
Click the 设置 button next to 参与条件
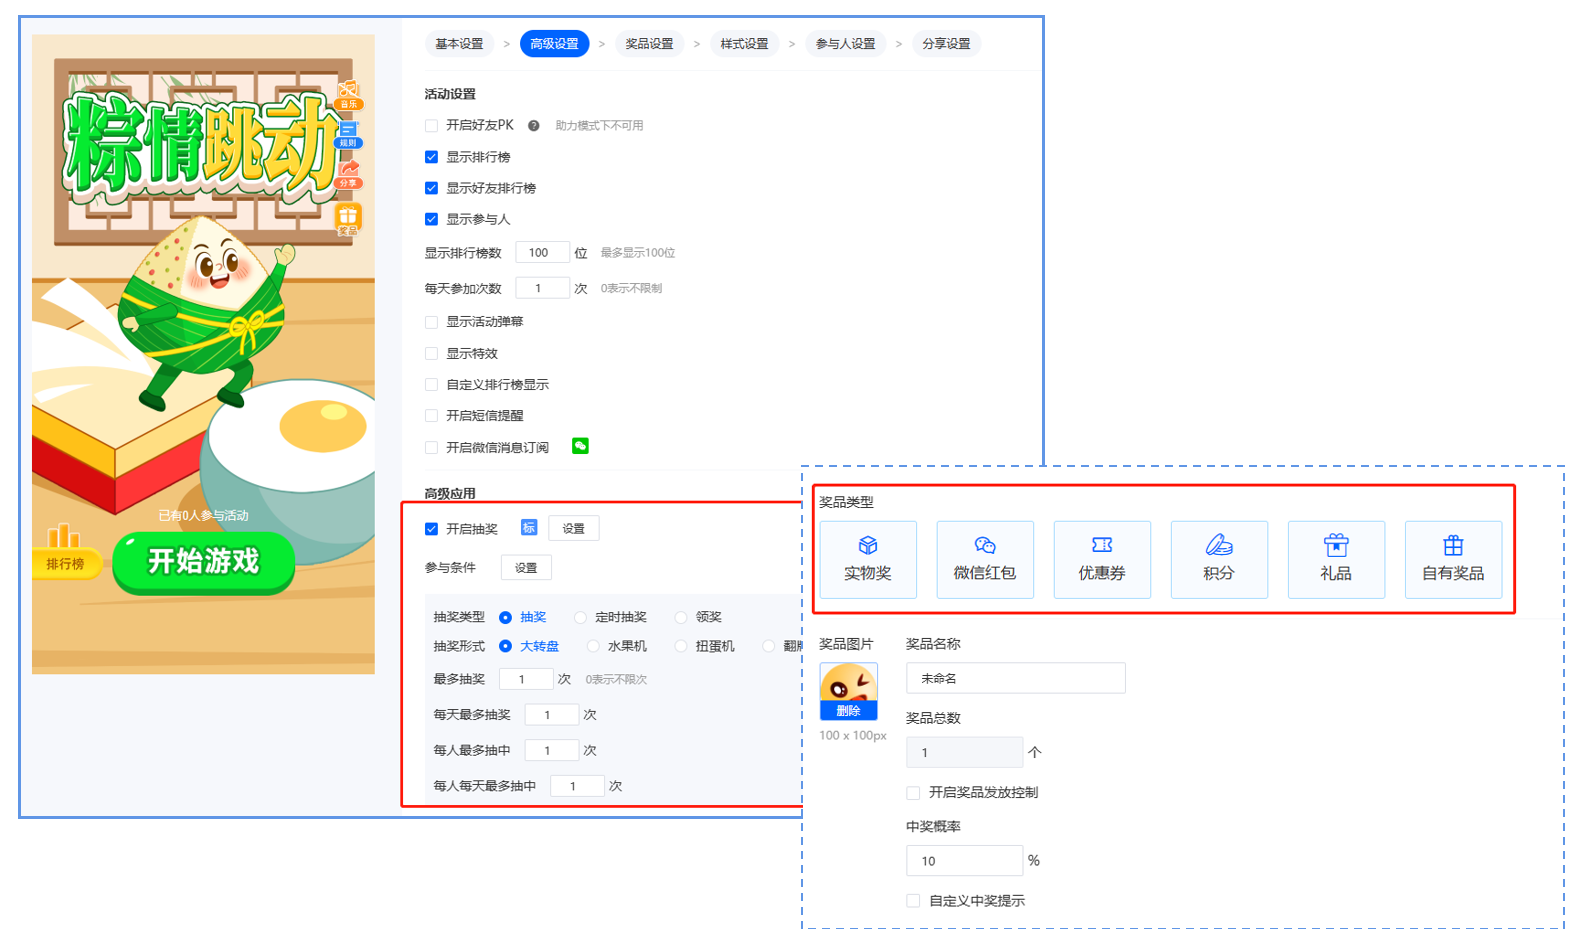[x=526, y=568]
